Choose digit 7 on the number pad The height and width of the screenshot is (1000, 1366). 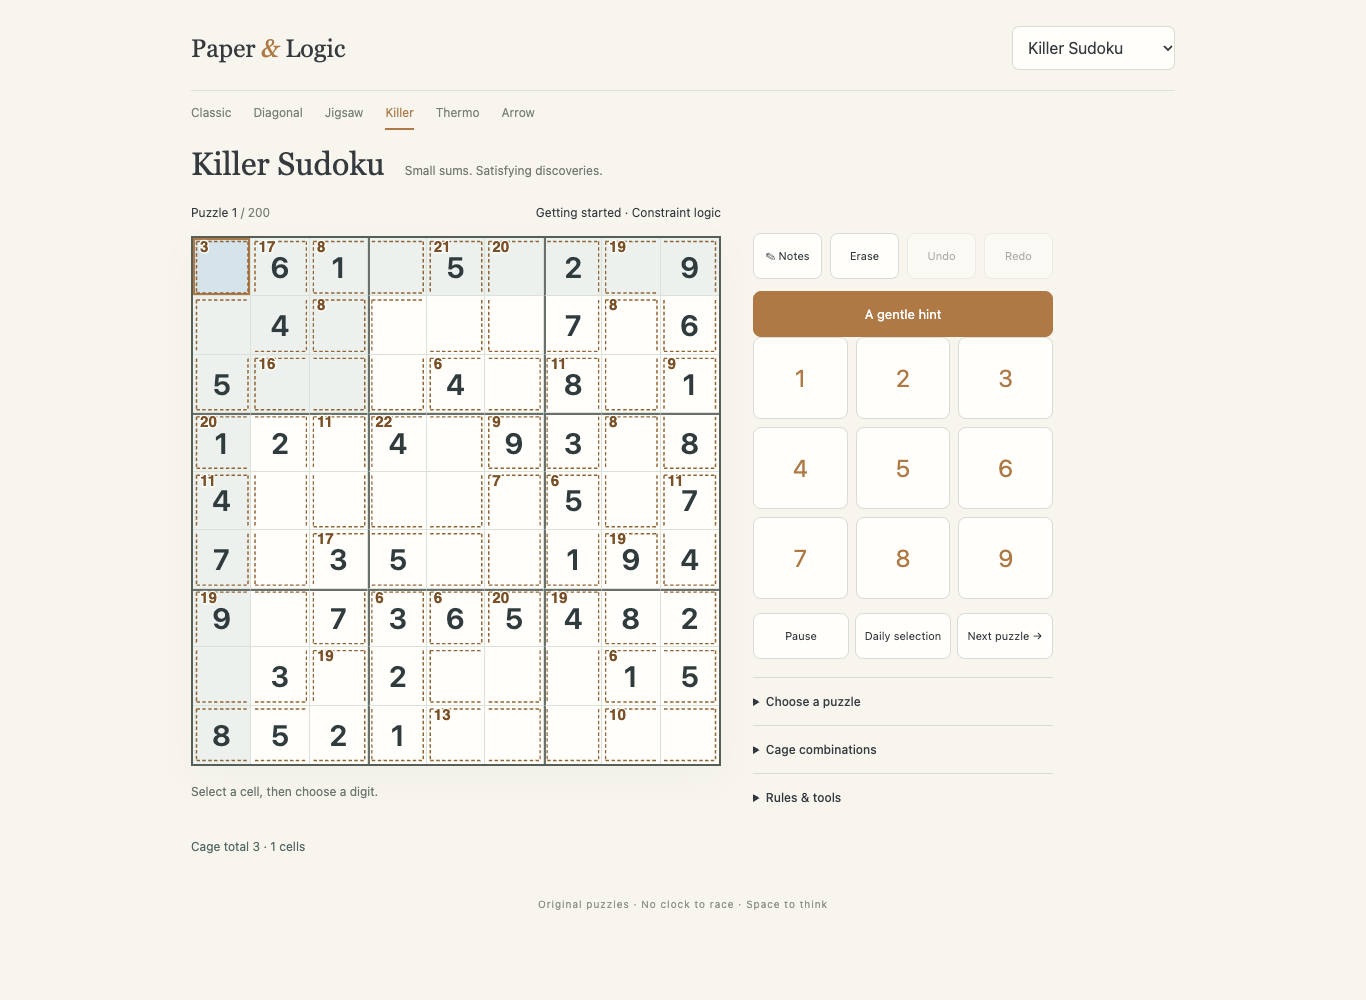click(800, 558)
